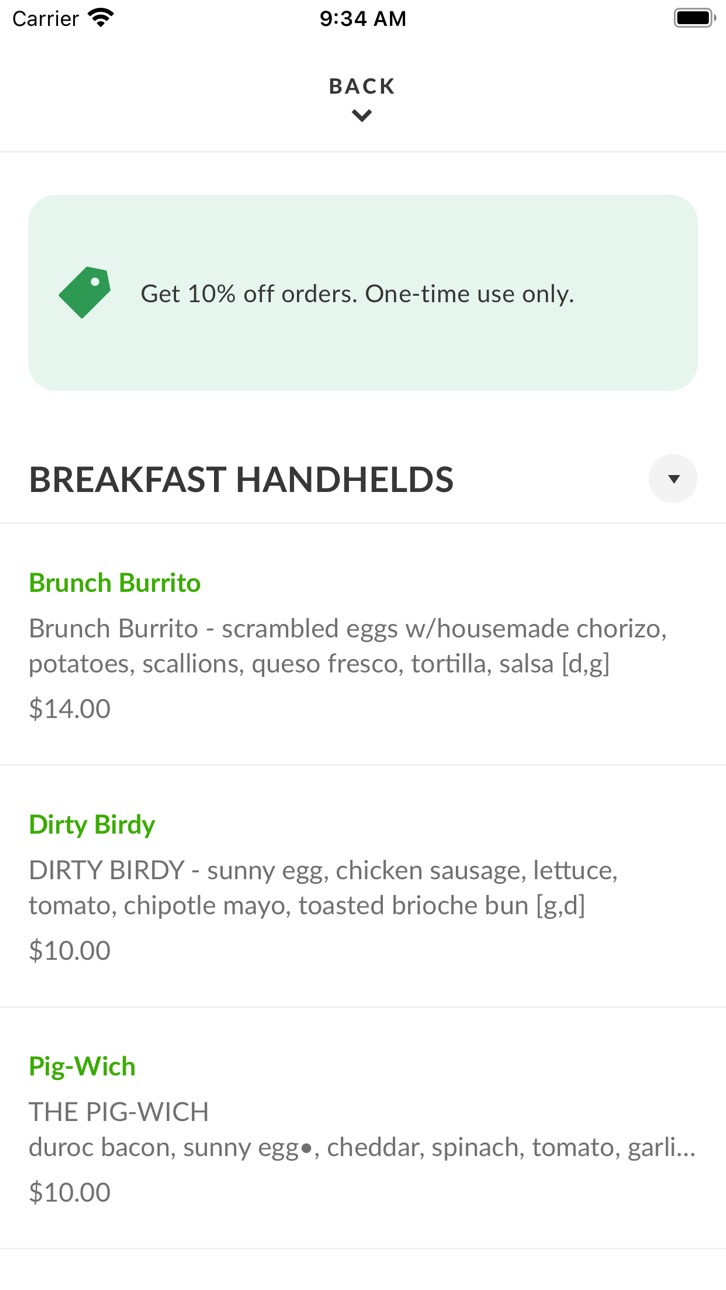Viewport: 726px width, 1290px height.
Task: Open the Pig-Wich item
Action: 363,1128
